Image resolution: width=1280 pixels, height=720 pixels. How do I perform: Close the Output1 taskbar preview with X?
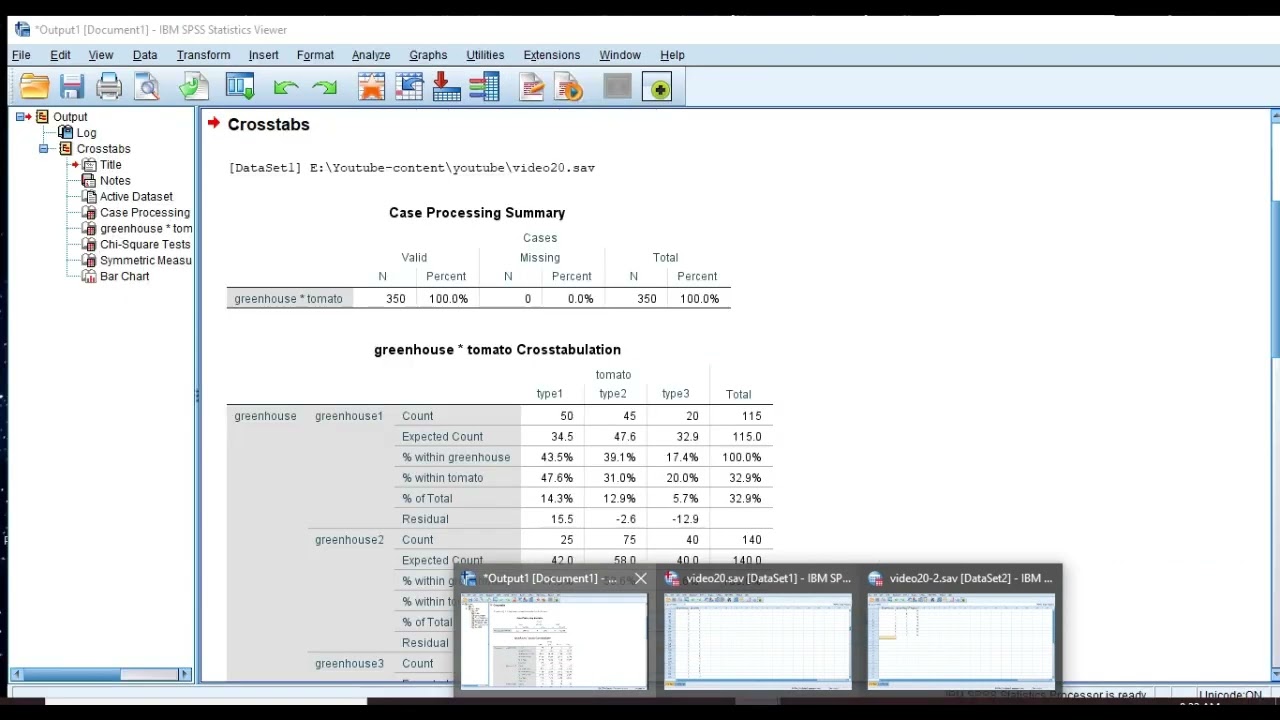coord(641,578)
